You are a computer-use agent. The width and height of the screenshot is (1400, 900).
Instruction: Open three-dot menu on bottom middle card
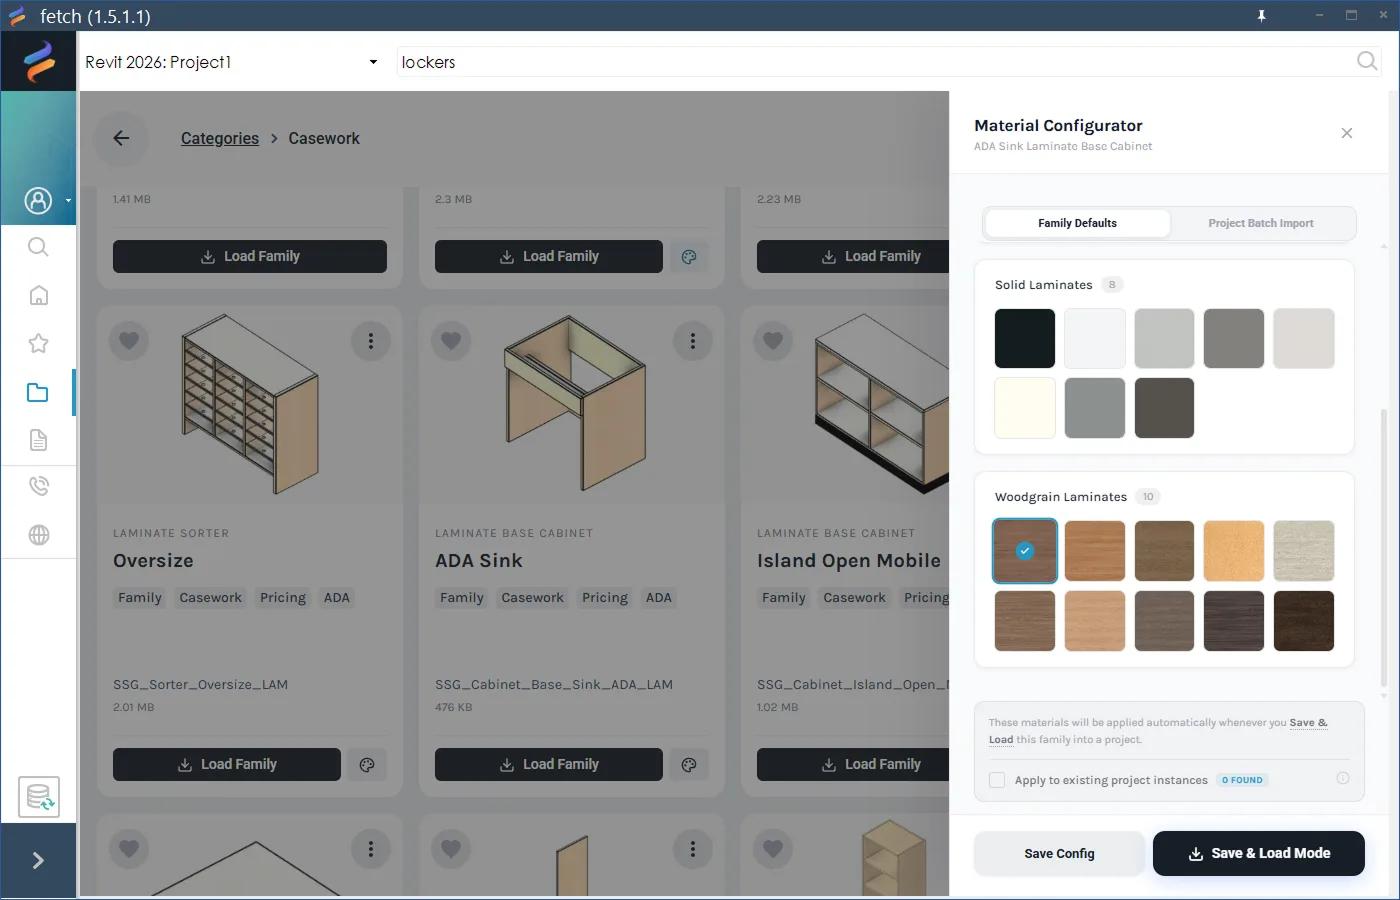pyautogui.click(x=693, y=849)
